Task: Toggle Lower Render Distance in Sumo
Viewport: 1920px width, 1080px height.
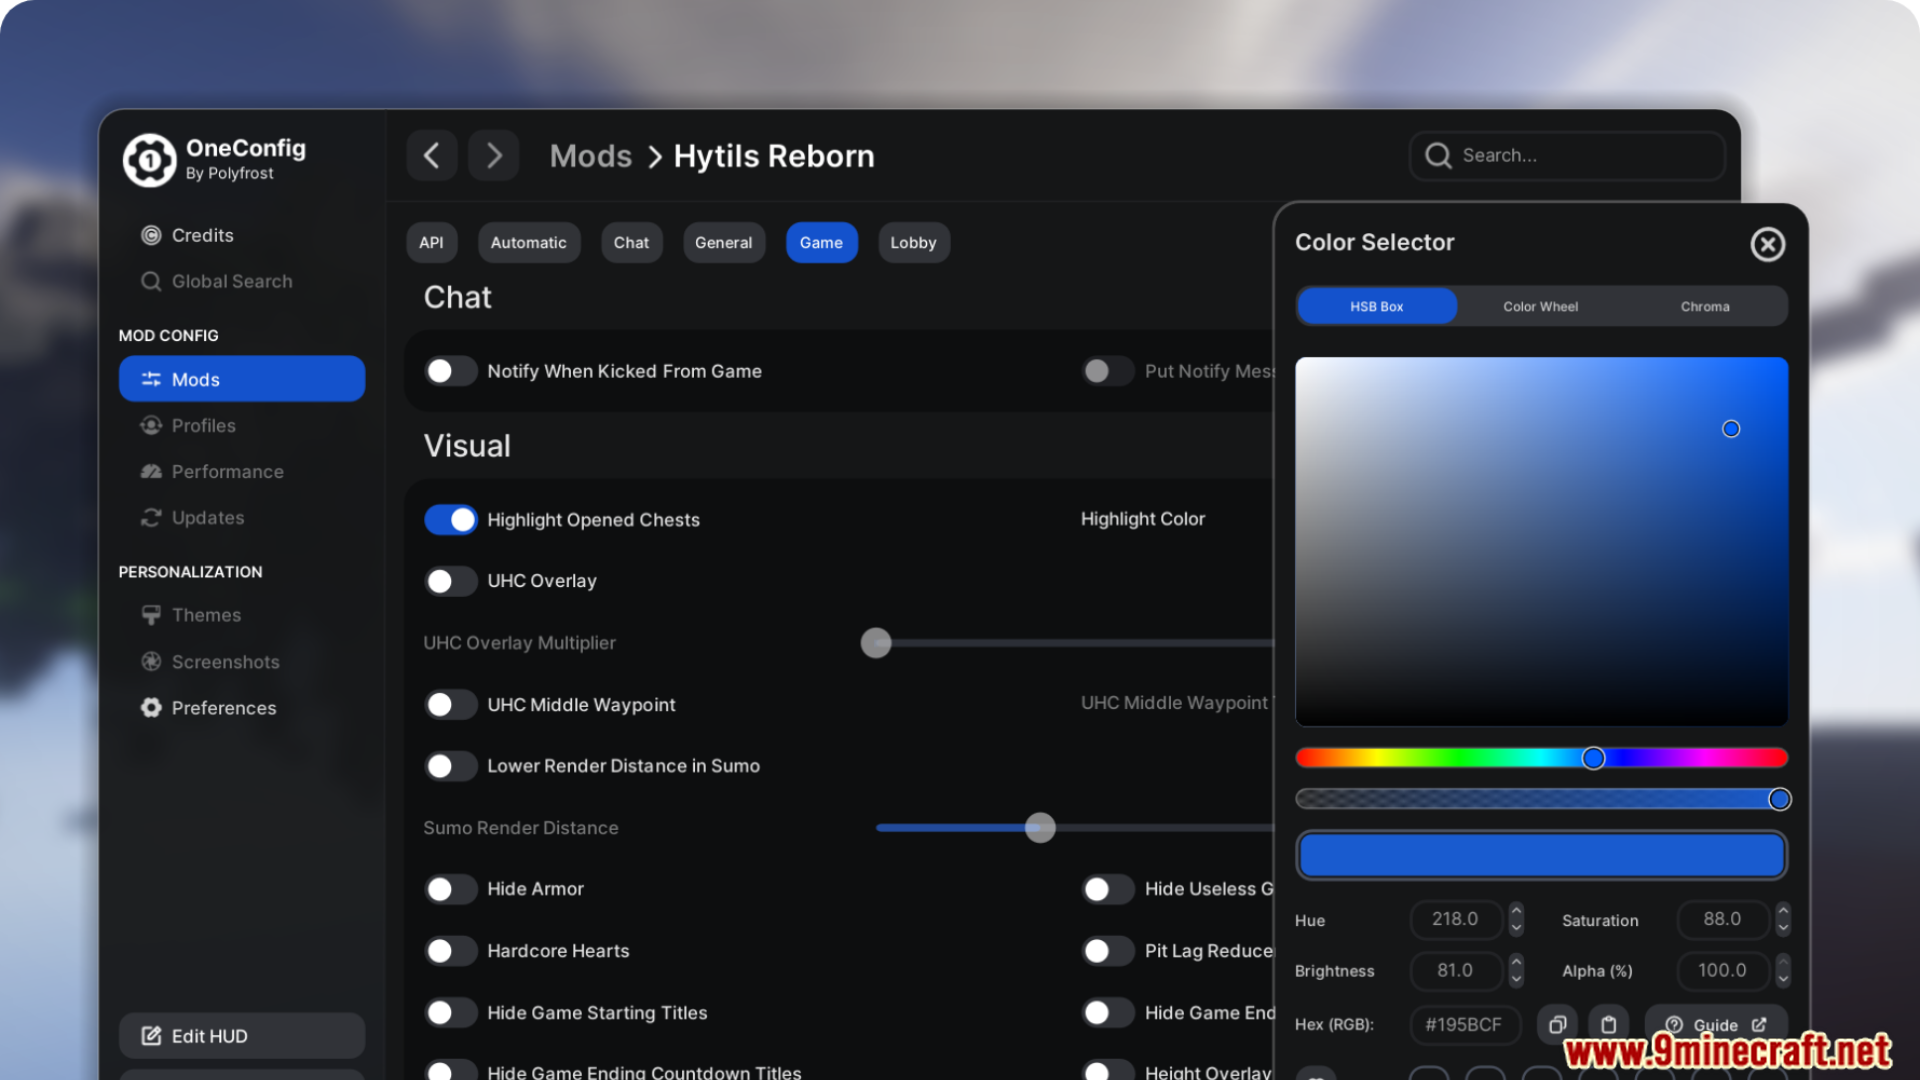Action: (450, 766)
